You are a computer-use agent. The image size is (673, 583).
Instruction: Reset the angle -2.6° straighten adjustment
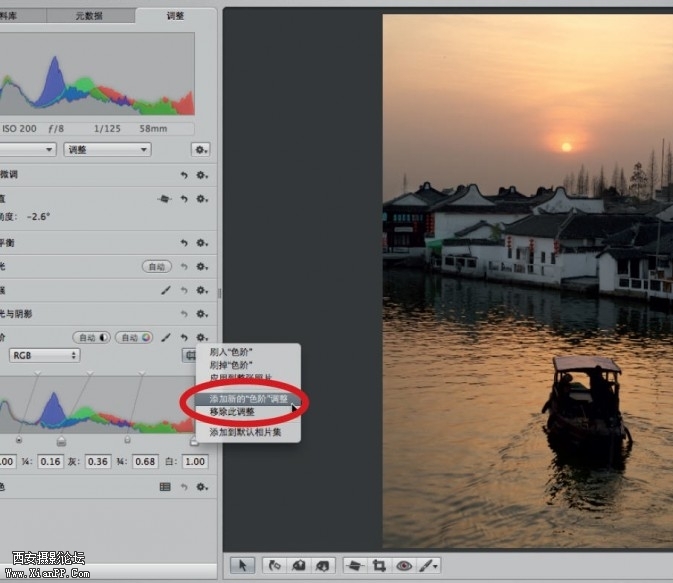[x=184, y=199]
